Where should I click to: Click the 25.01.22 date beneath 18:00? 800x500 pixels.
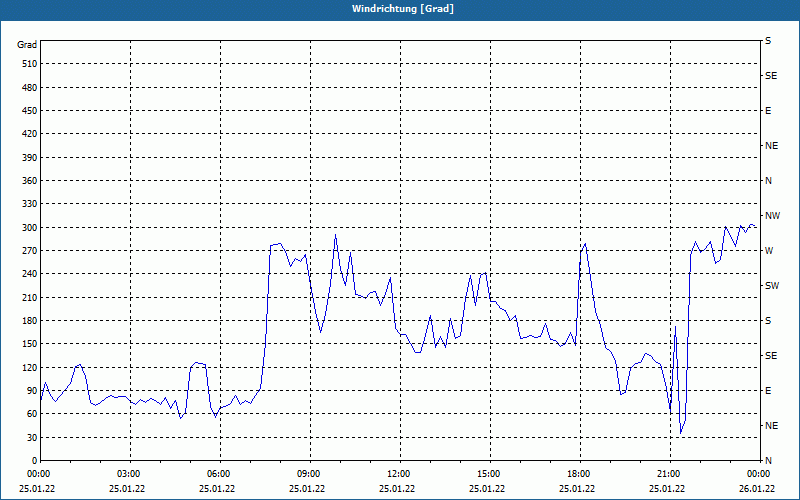[x=577, y=488]
